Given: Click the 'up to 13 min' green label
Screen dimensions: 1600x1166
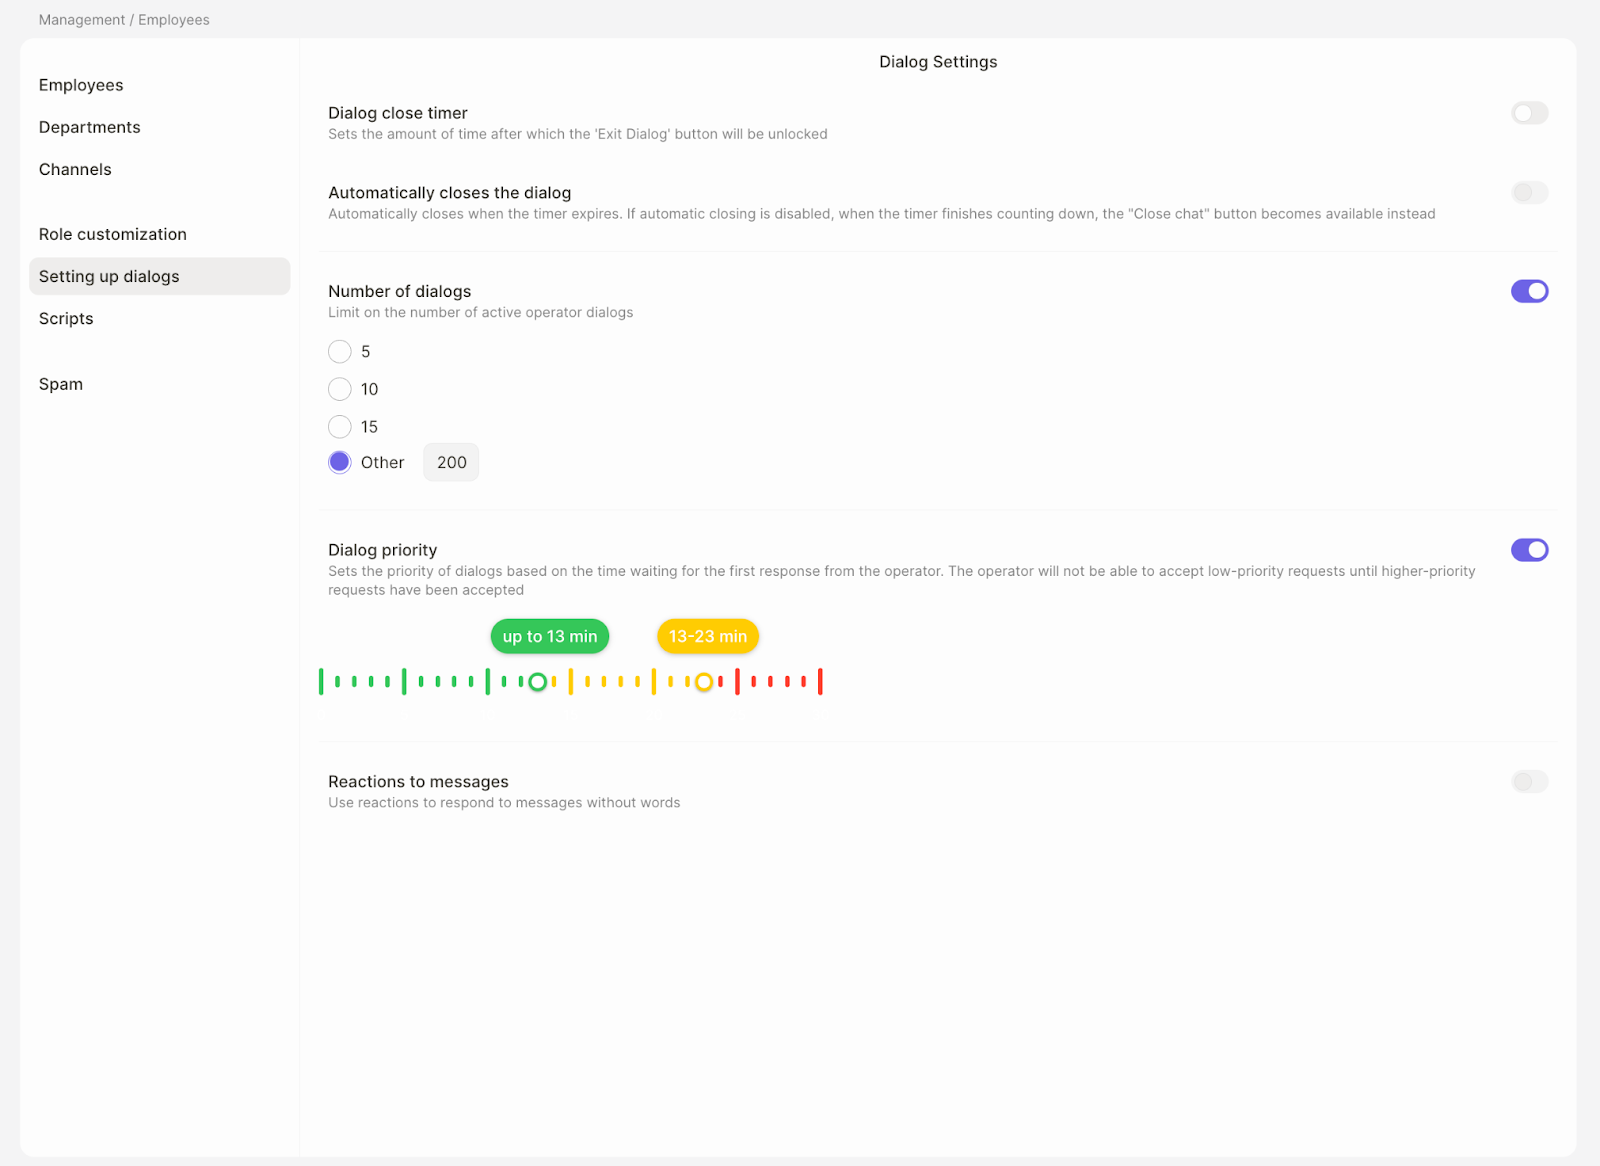Looking at the screenshot, I should [x=550, y=636].
